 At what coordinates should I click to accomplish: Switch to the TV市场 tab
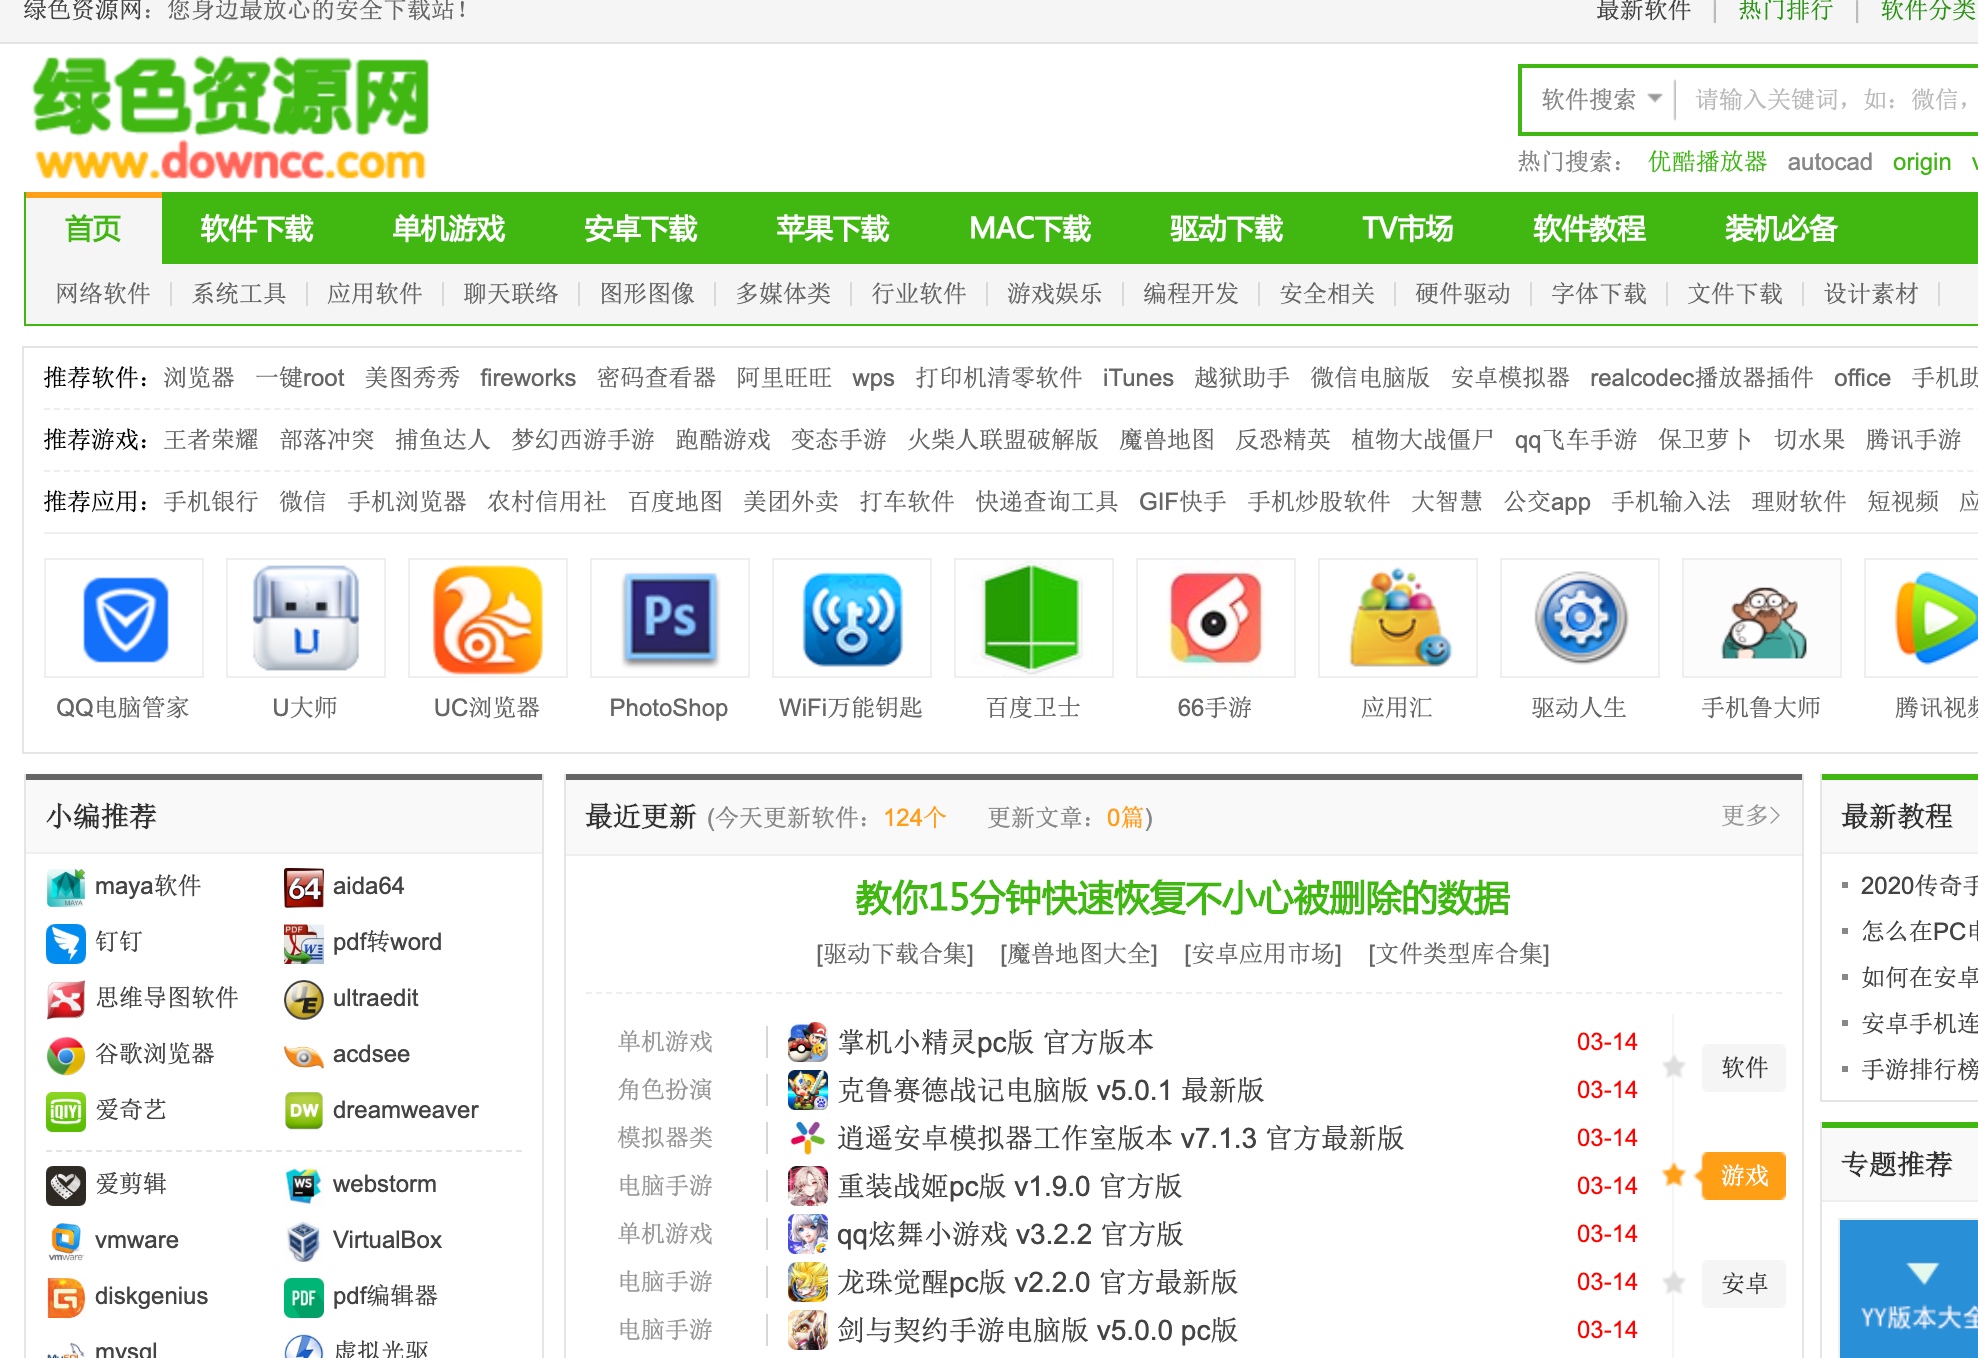pos(1408,229)
